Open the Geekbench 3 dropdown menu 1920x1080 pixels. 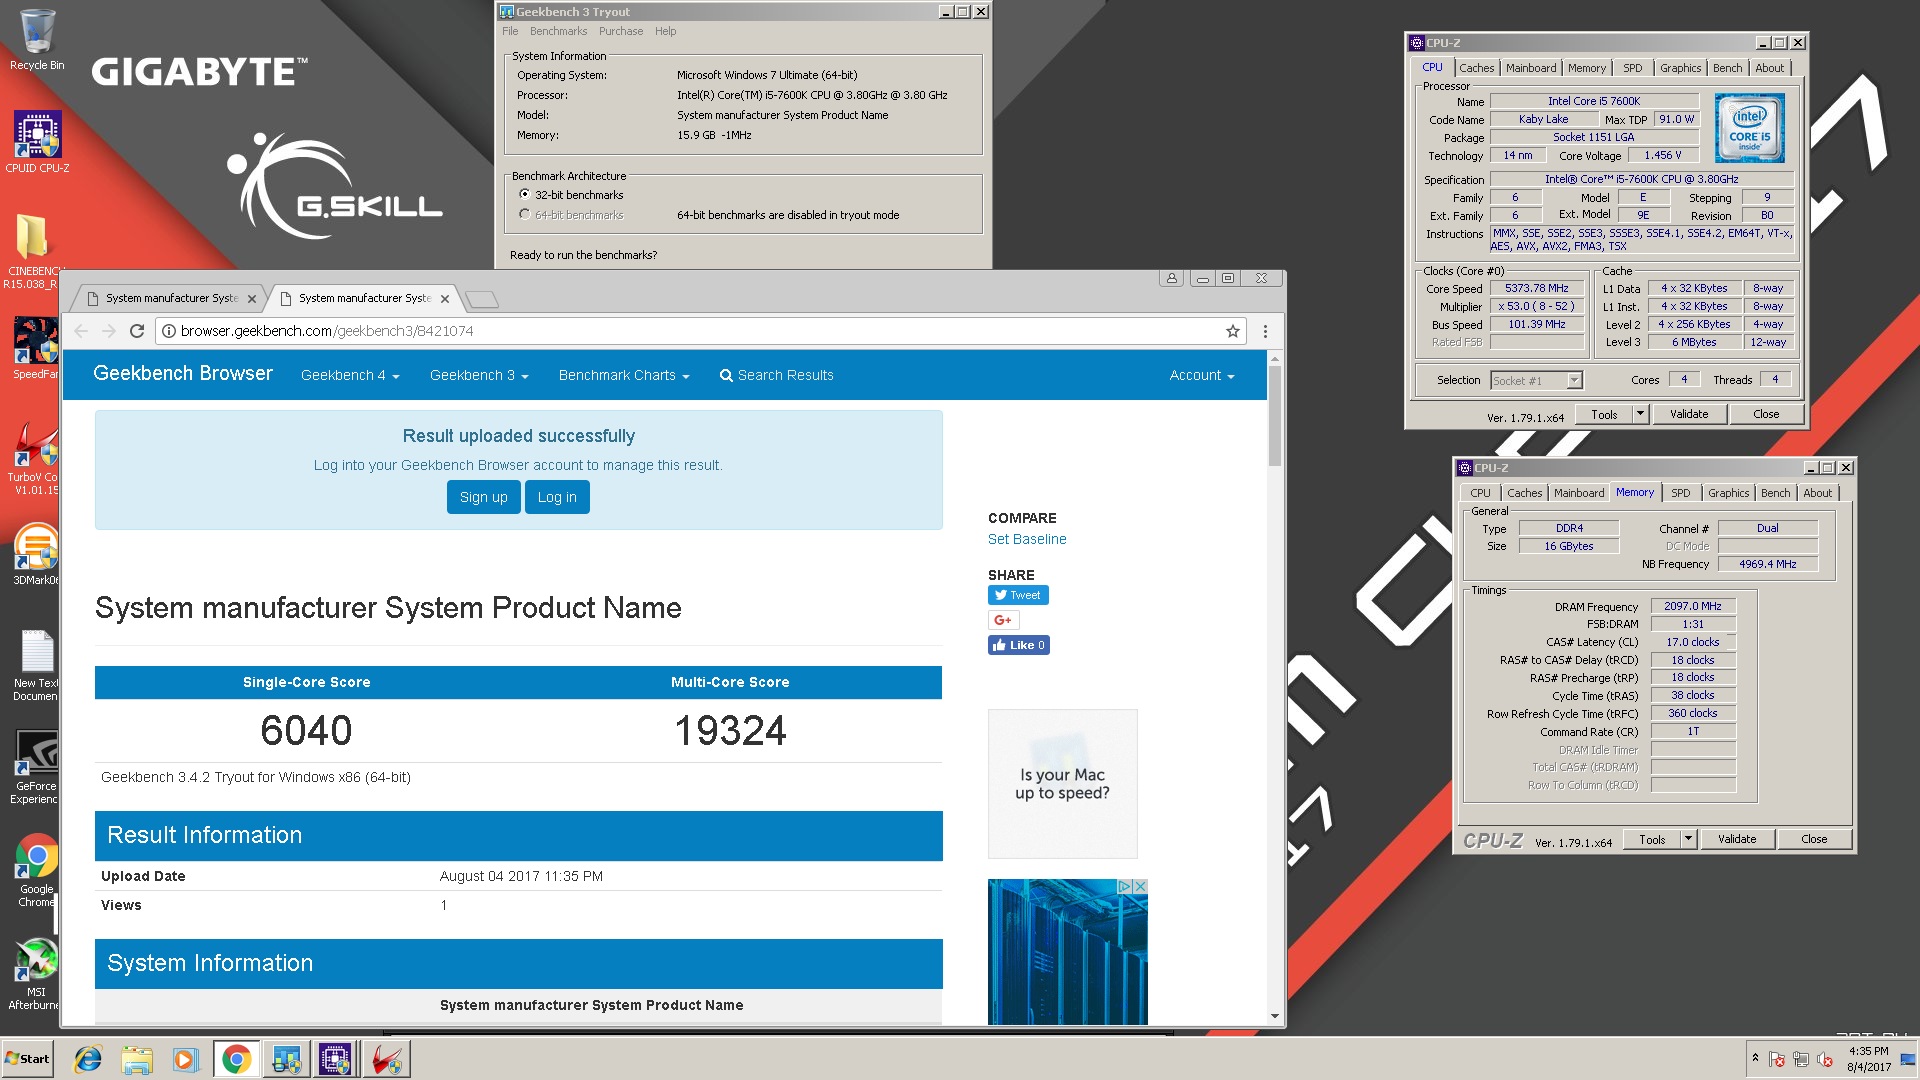tap(479, 375)
